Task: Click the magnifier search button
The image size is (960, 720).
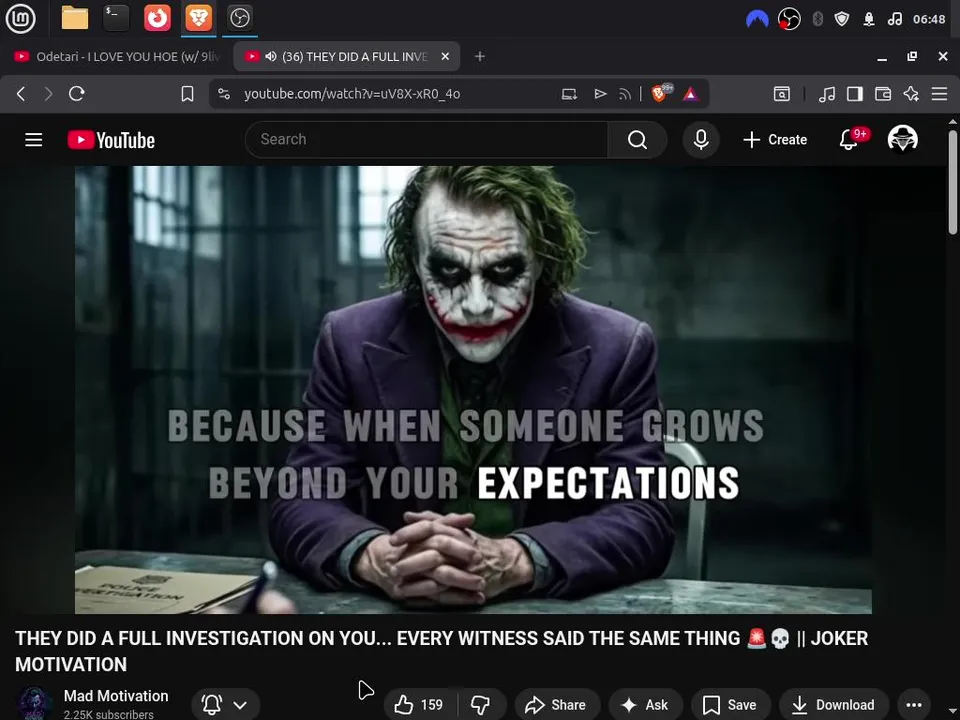Action: [x=637, y=140]
